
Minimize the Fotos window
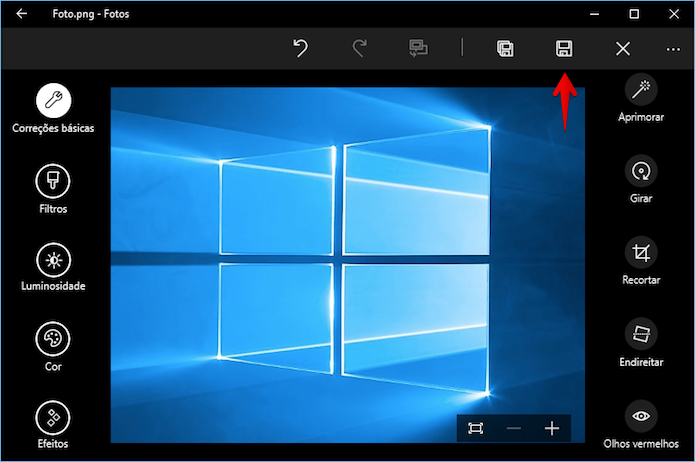pyautogui.click(x=594, y=14)
